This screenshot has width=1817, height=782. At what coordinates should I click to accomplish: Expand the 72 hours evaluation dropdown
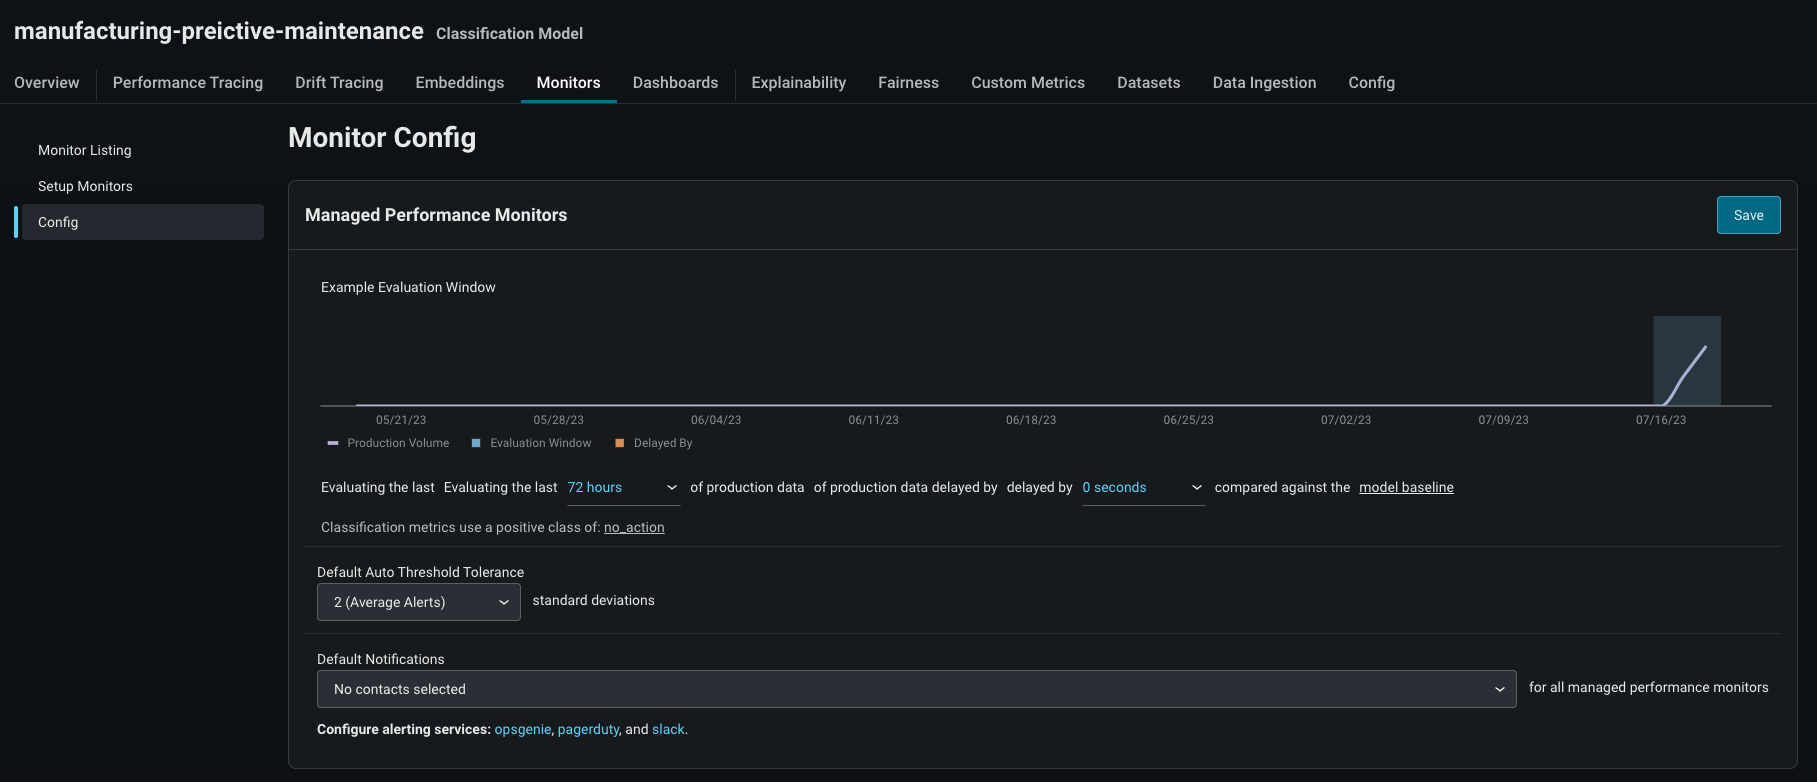pyautogui.click(x=623, y=488)
